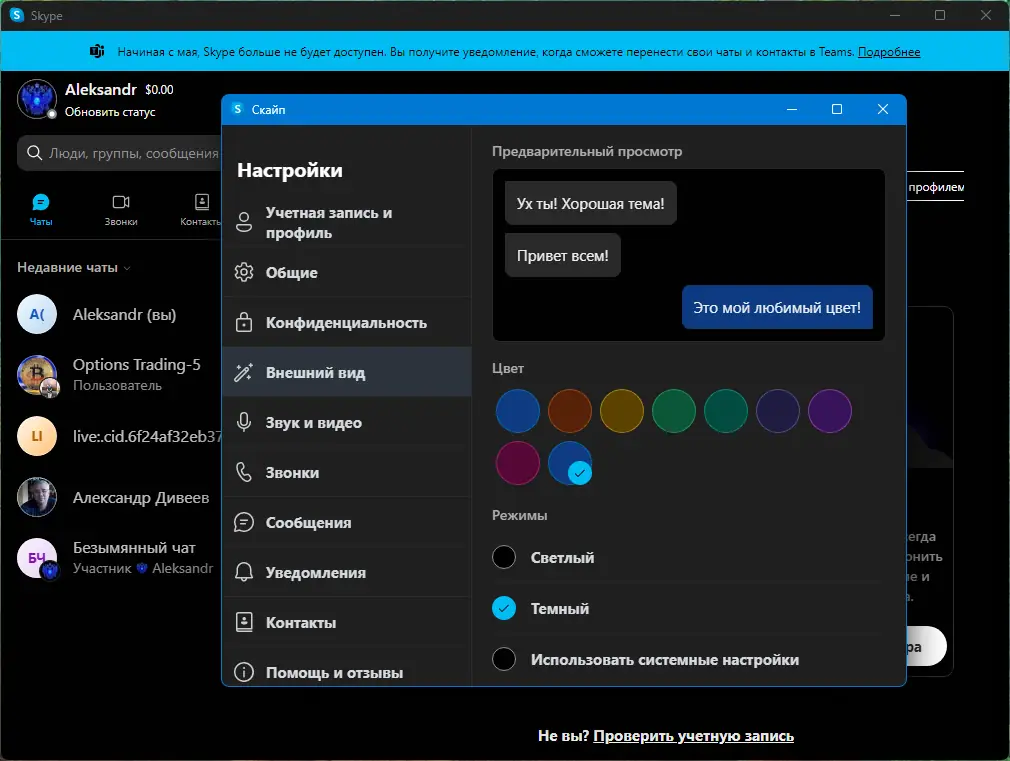The width and height of the screenshot is (1010, 761).
Task: Switch to the Чаты tab
Action: pos(41,210)
